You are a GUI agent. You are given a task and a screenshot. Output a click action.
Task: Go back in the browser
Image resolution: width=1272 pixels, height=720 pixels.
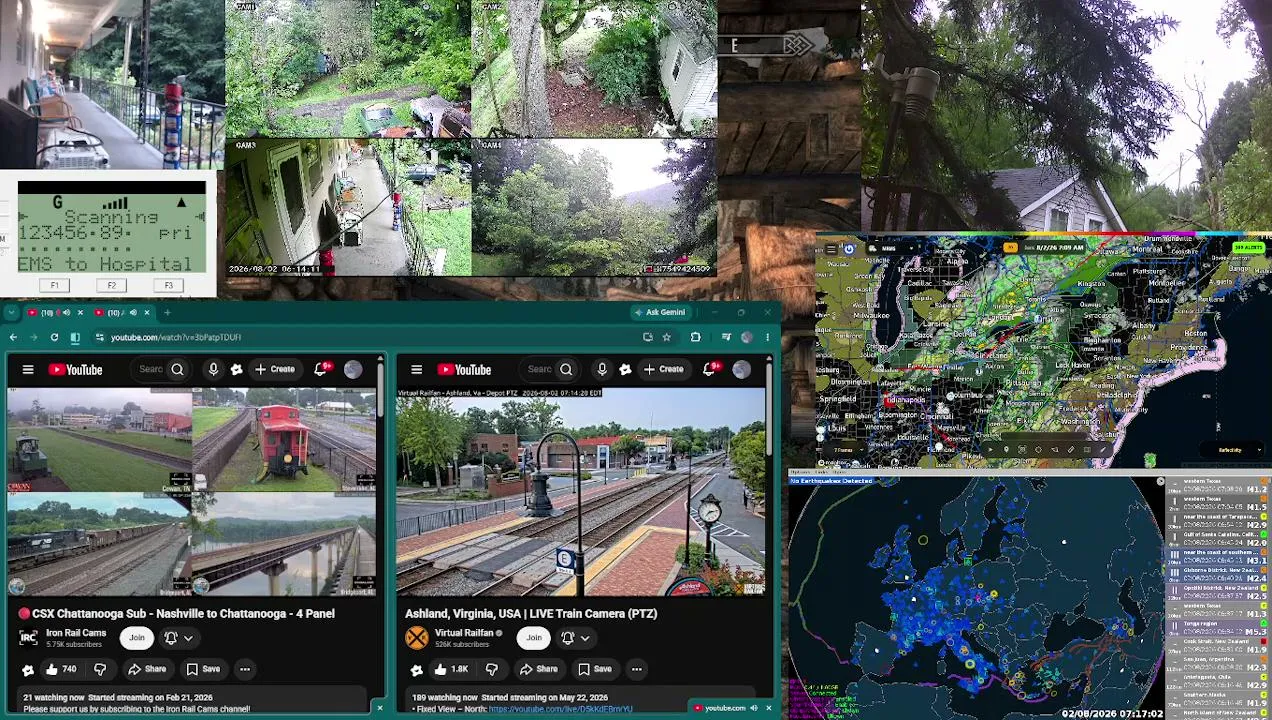click(13, 337)
